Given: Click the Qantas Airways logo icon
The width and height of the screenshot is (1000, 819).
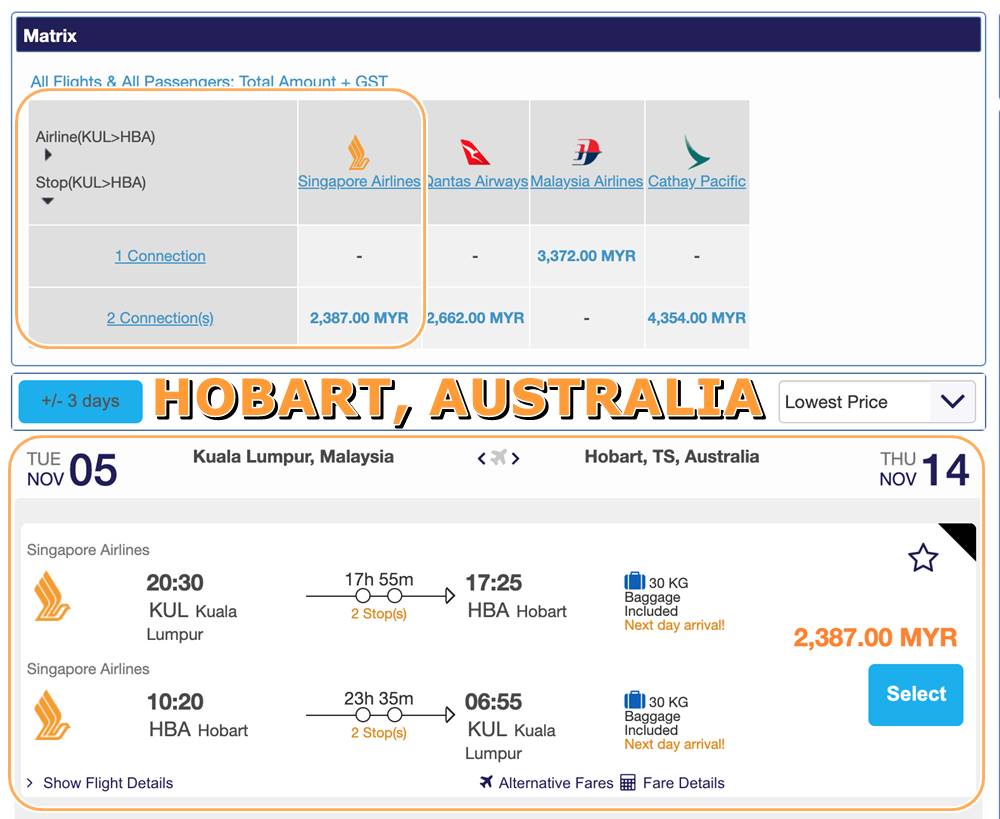Looking at the screenshot, I should (x=475, y=152).
